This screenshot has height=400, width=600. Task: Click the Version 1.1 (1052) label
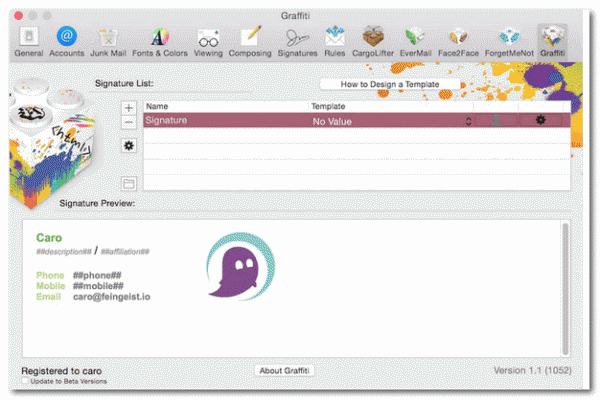[x=533, y=370]
